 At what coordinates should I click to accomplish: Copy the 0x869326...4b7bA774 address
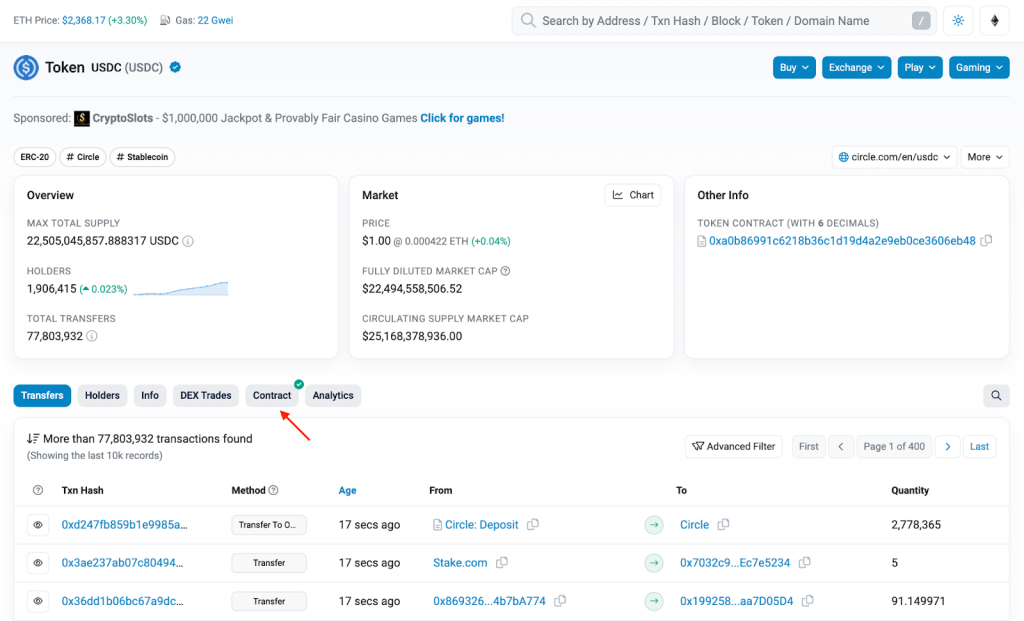pos(560,601)
